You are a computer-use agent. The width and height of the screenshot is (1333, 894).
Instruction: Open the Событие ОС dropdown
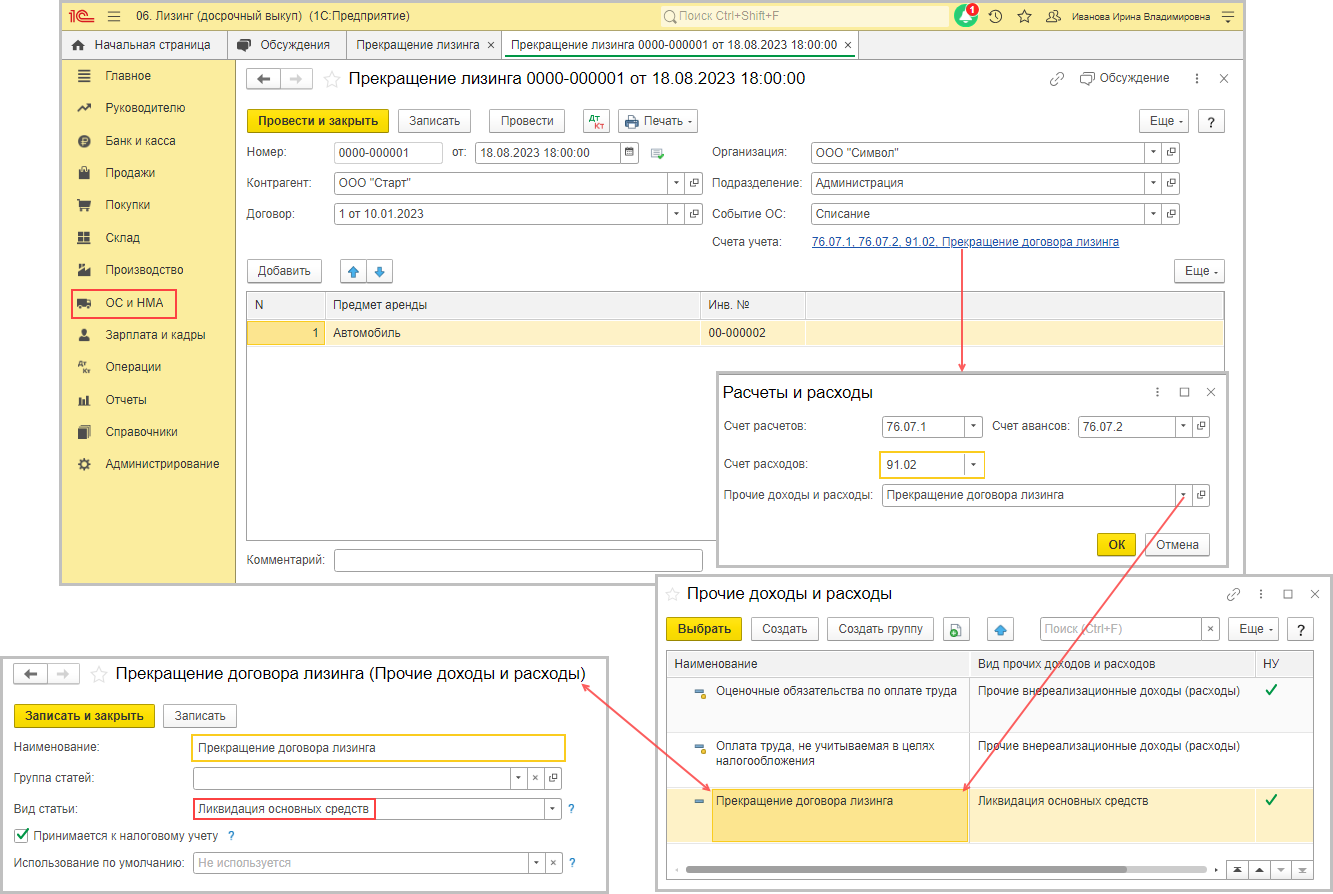(1153, 214)
